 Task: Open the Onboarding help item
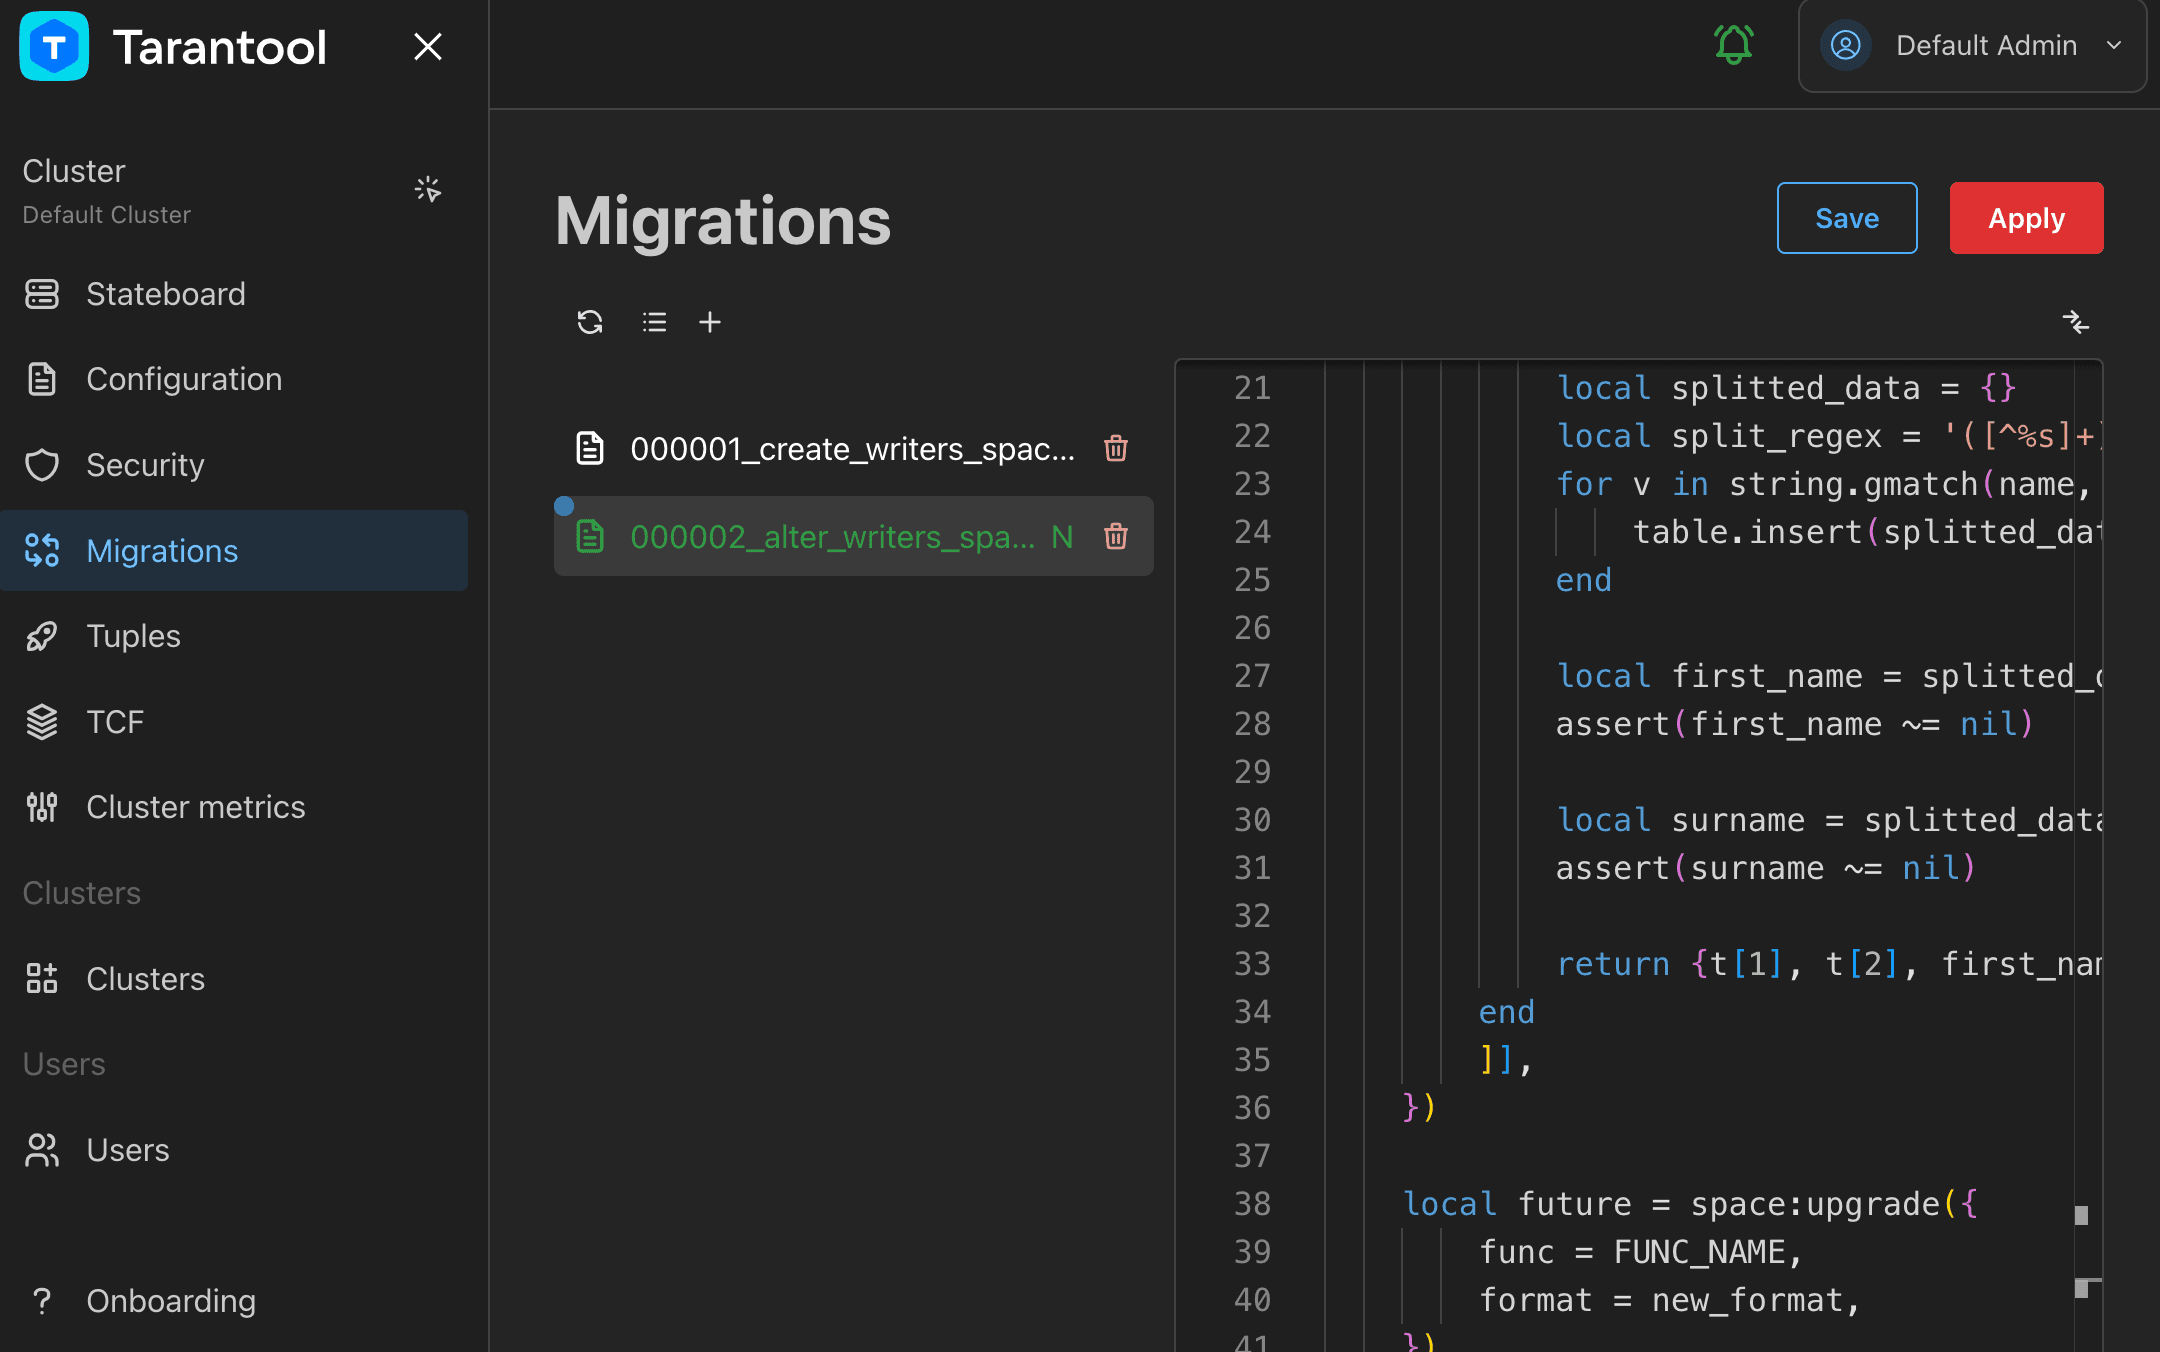point(234,1301)
